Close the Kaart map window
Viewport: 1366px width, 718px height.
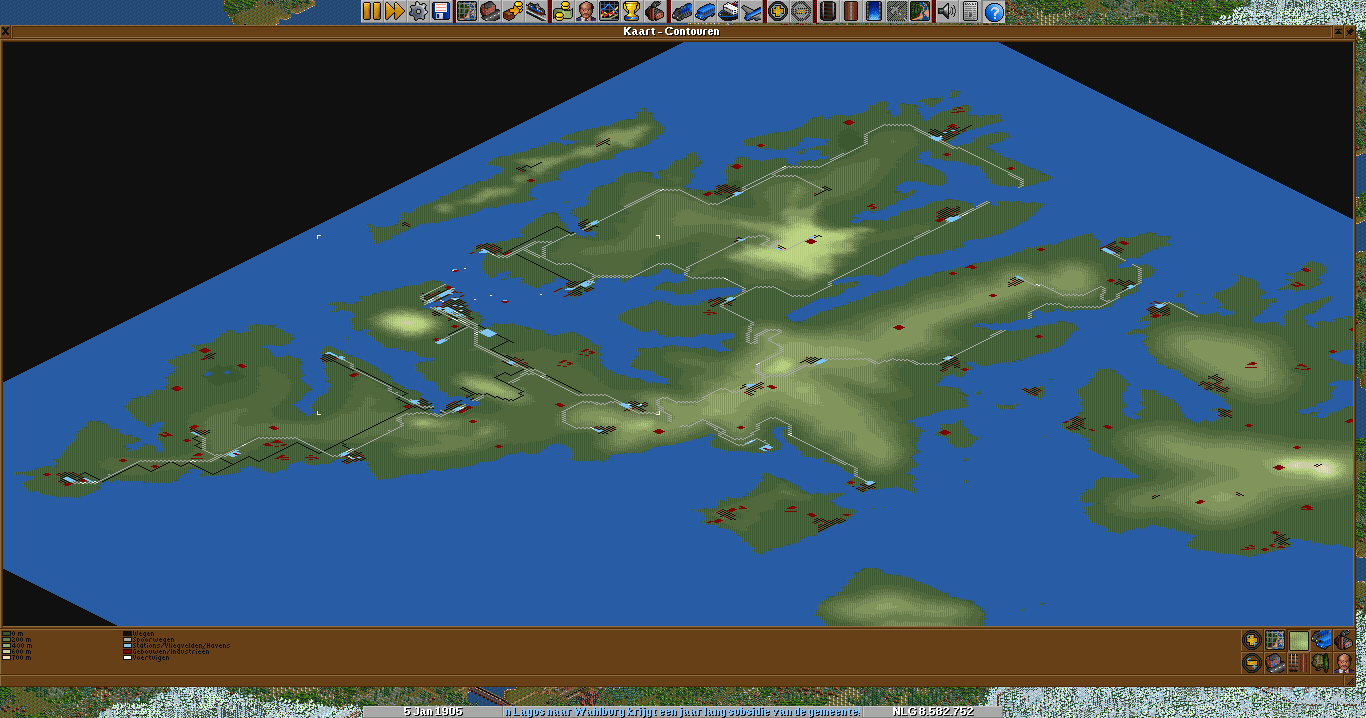coord(6,31)
